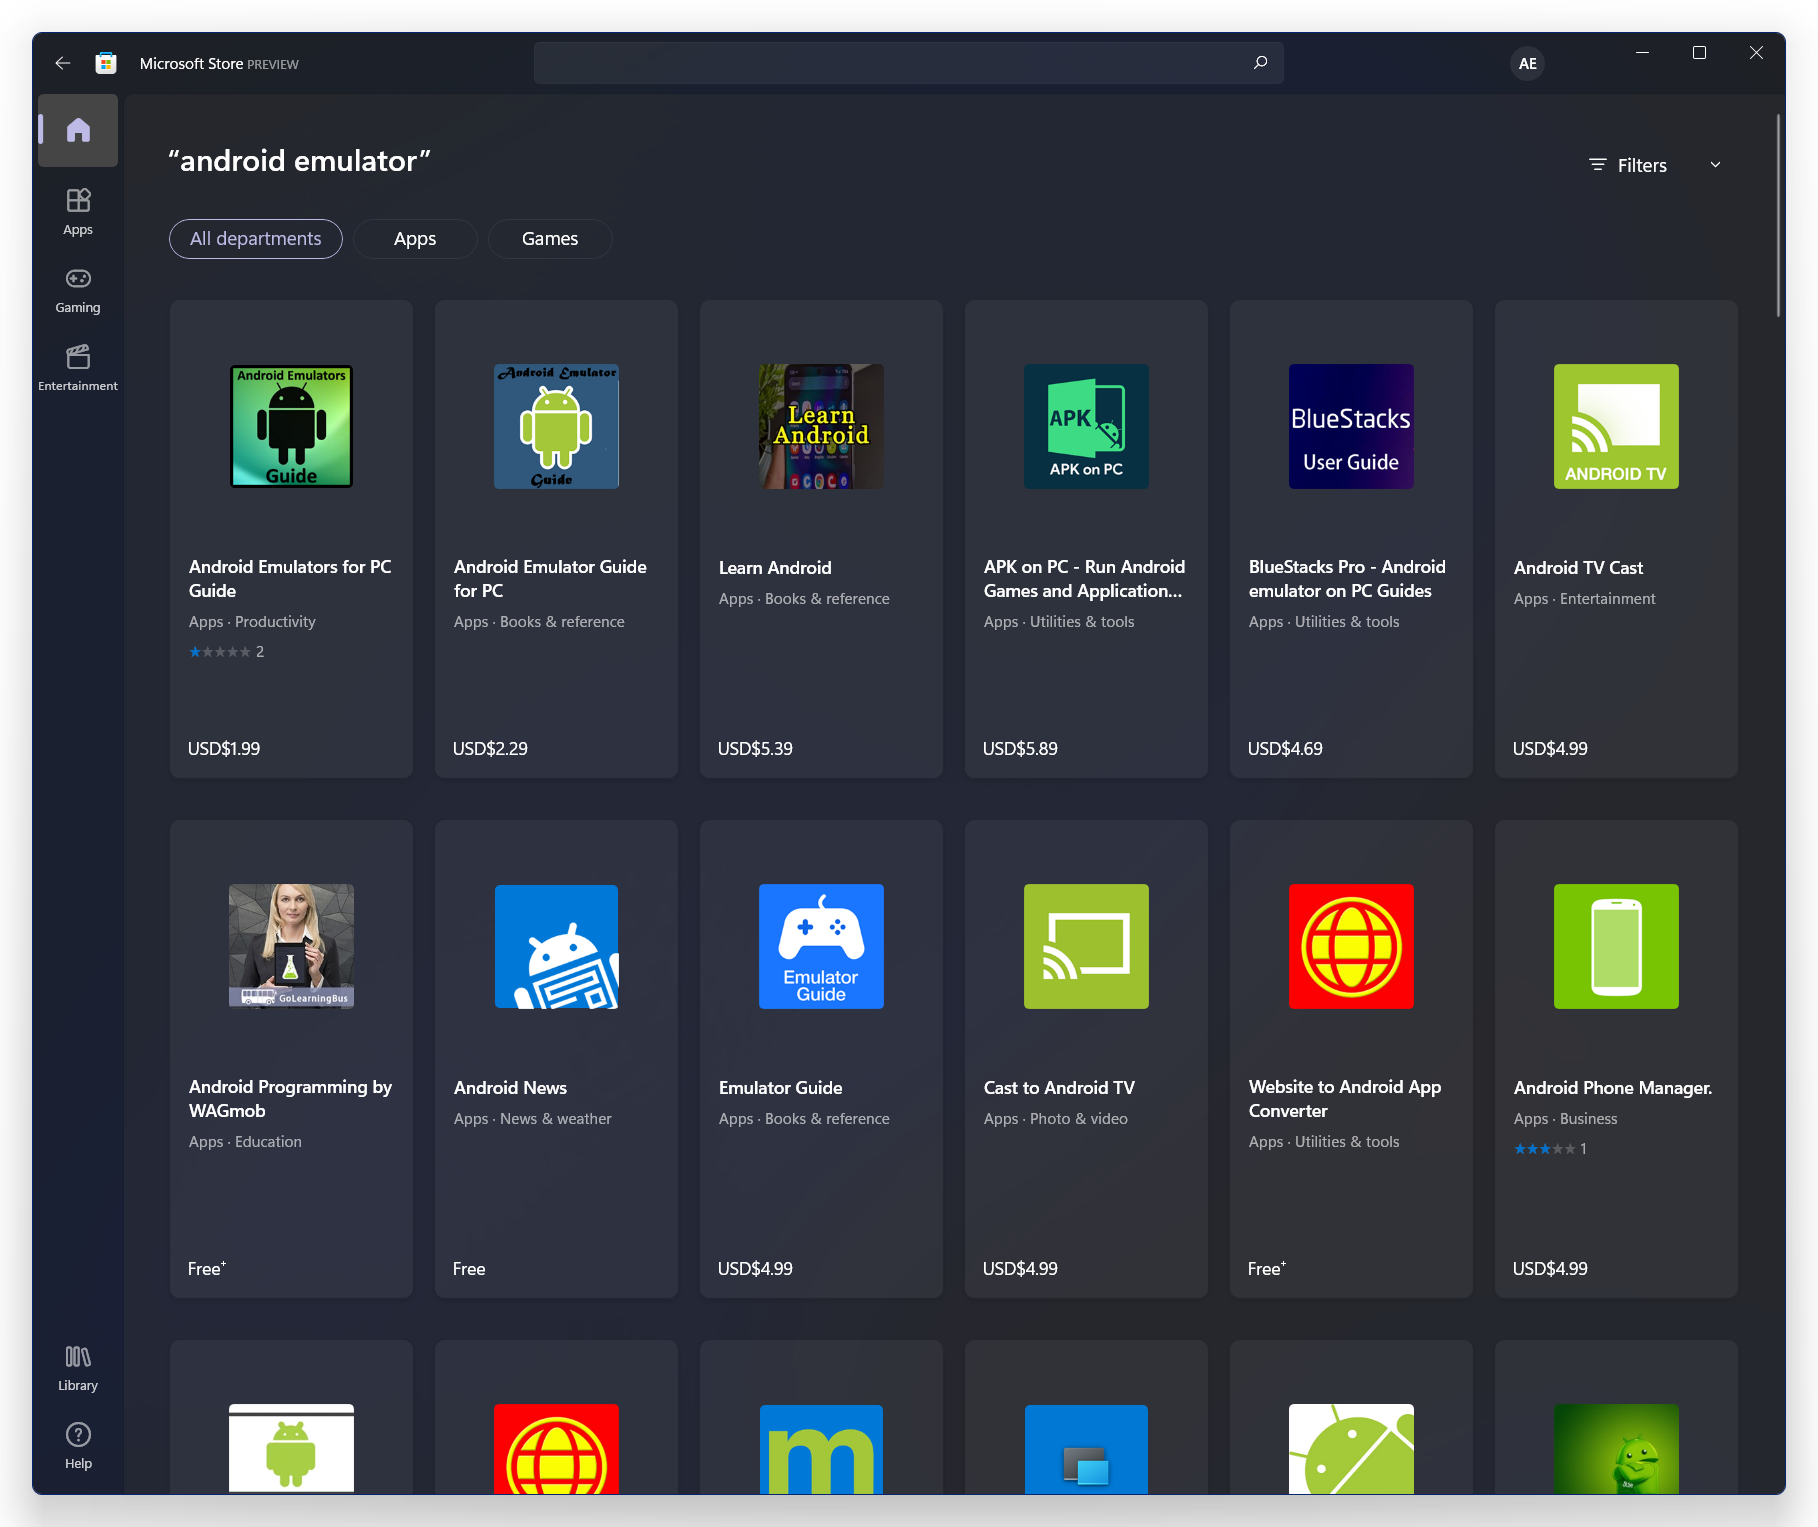Open the Cast to Android TV icon
Screen dimensions: 1818x1527
(x=1086, y=946)
